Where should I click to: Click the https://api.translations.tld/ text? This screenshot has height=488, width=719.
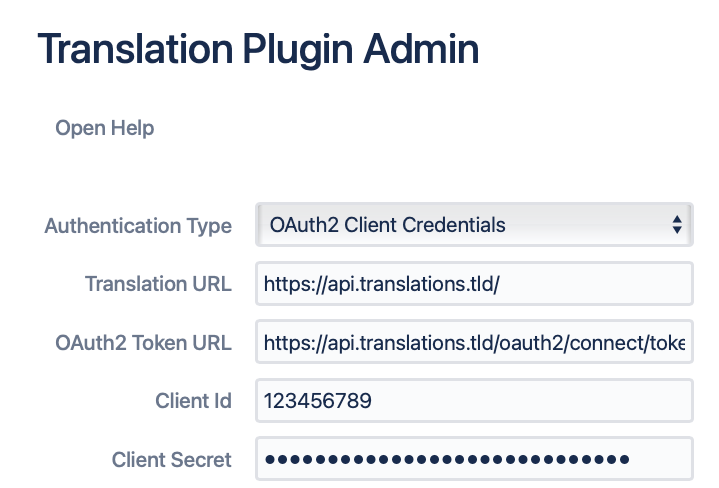point(381,284)
